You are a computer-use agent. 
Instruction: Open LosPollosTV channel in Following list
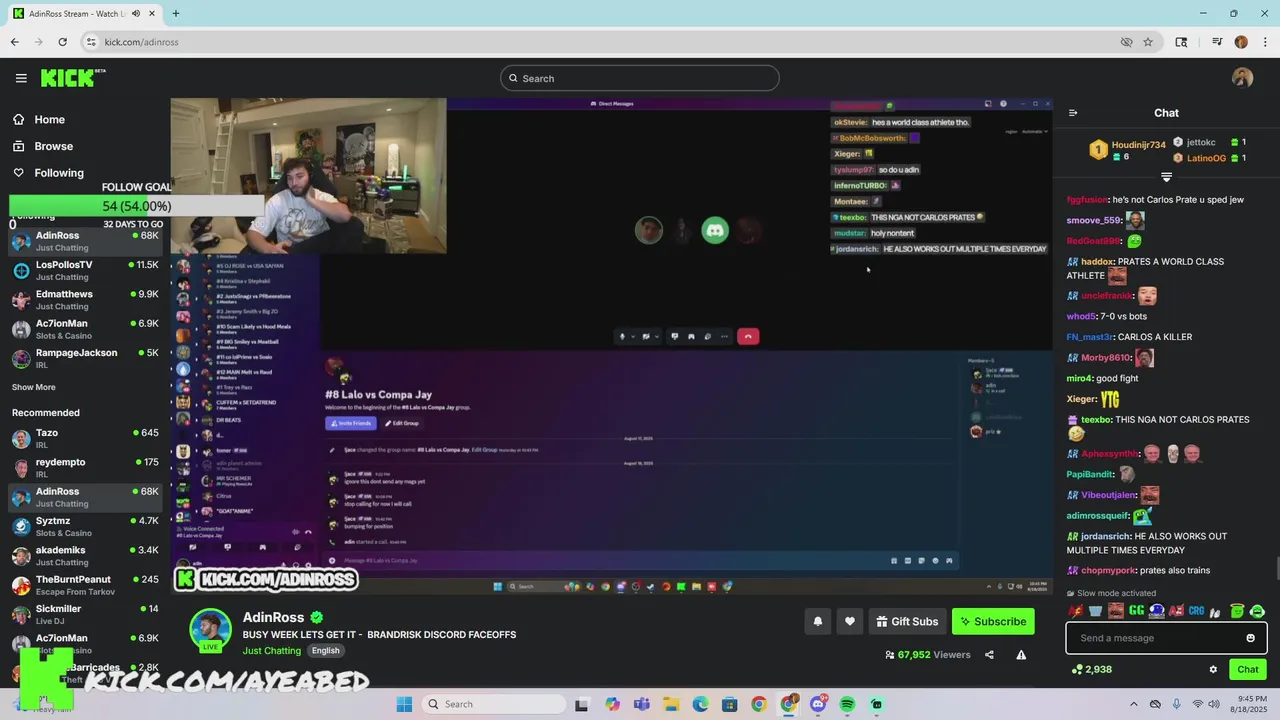tap(85, 270)
